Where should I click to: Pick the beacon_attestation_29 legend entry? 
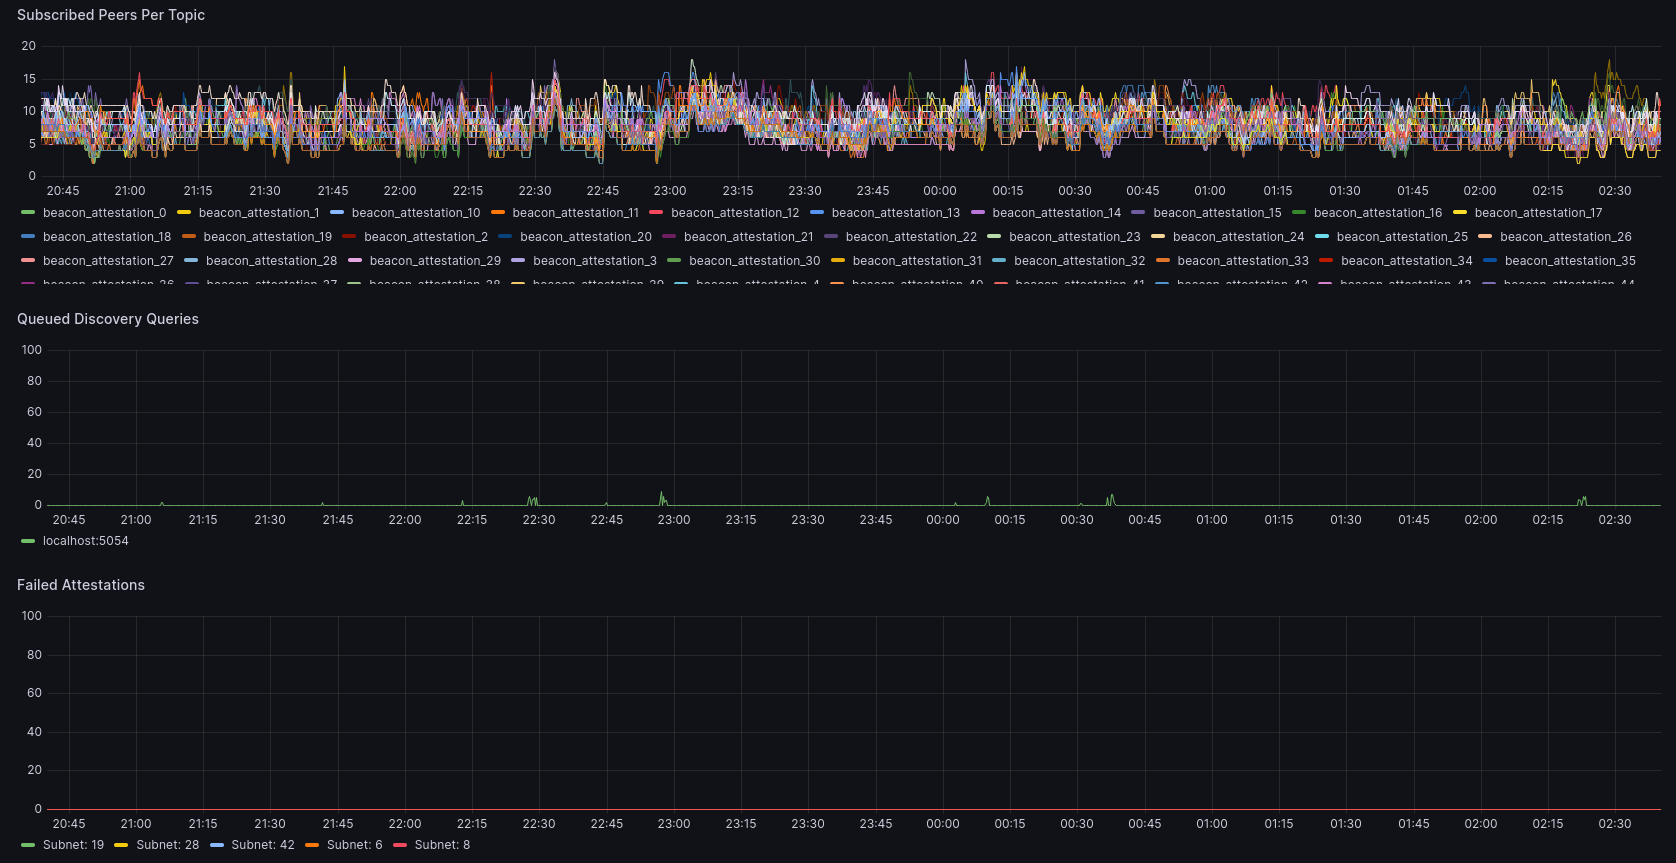435,261
